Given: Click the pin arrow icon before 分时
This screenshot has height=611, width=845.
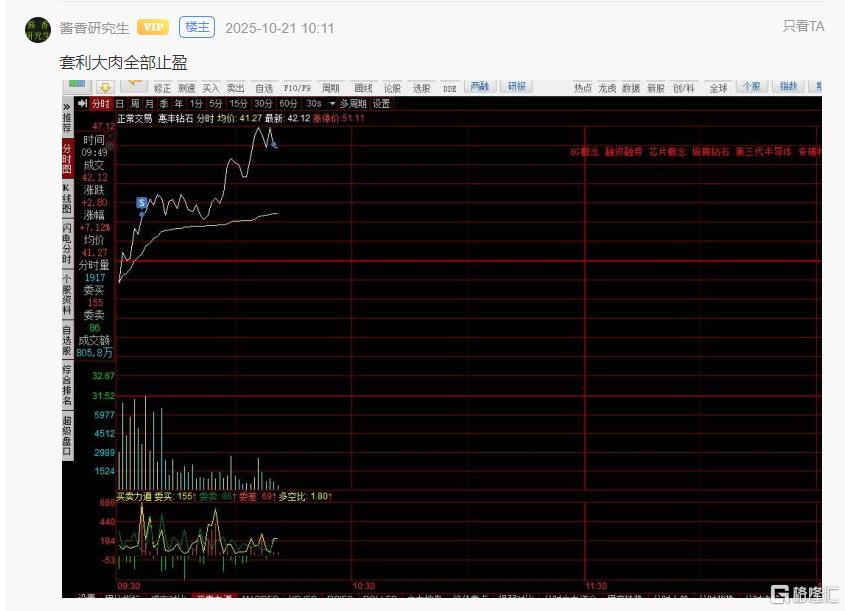Looking at the screenshot, I should coord(83,103).
